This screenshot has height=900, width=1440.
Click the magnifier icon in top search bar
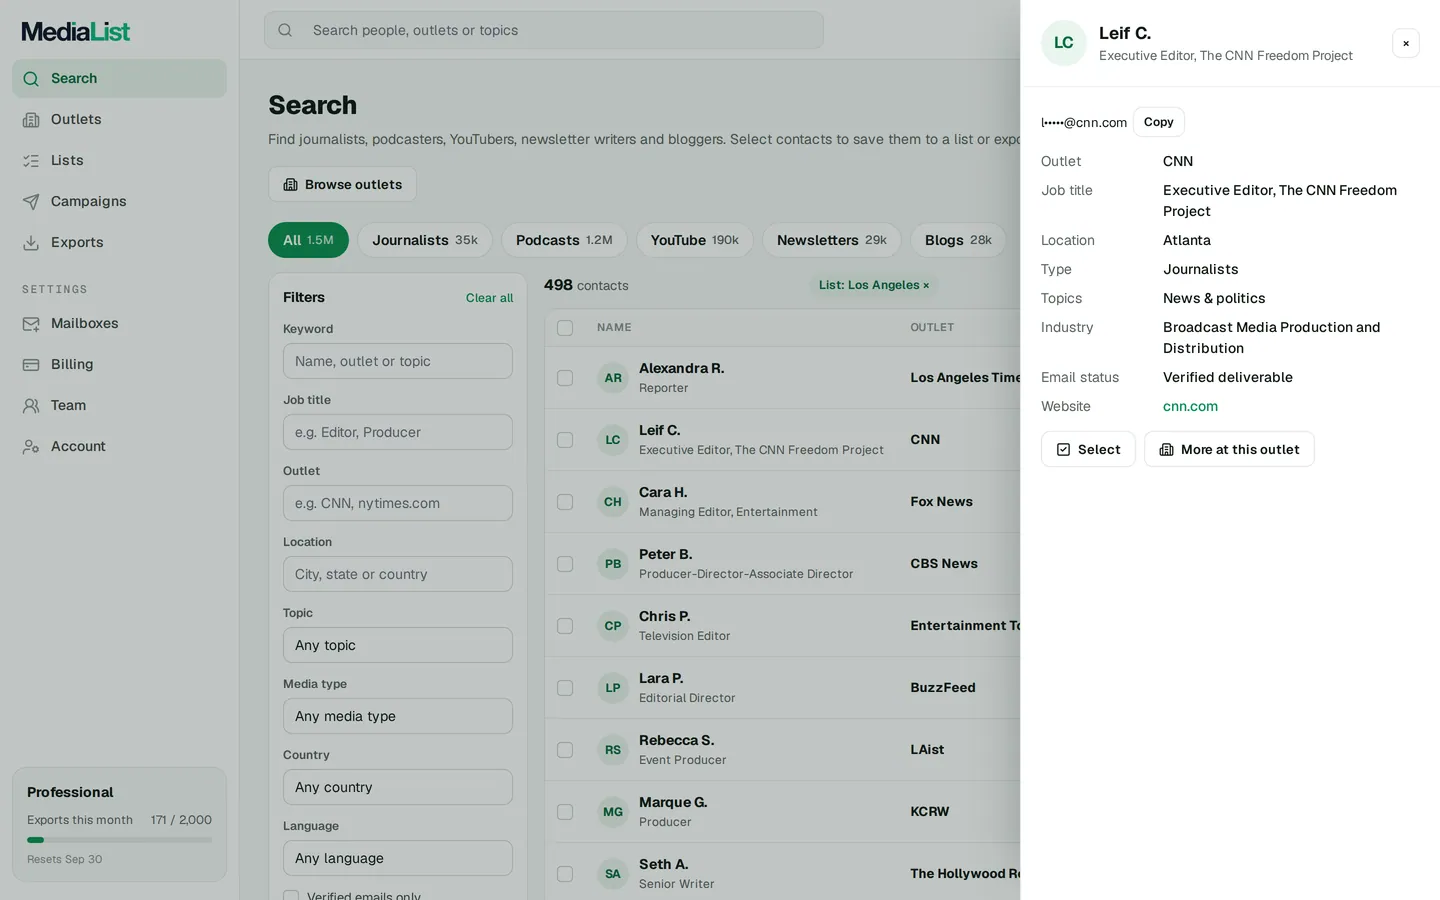click(x=285, y=30)
